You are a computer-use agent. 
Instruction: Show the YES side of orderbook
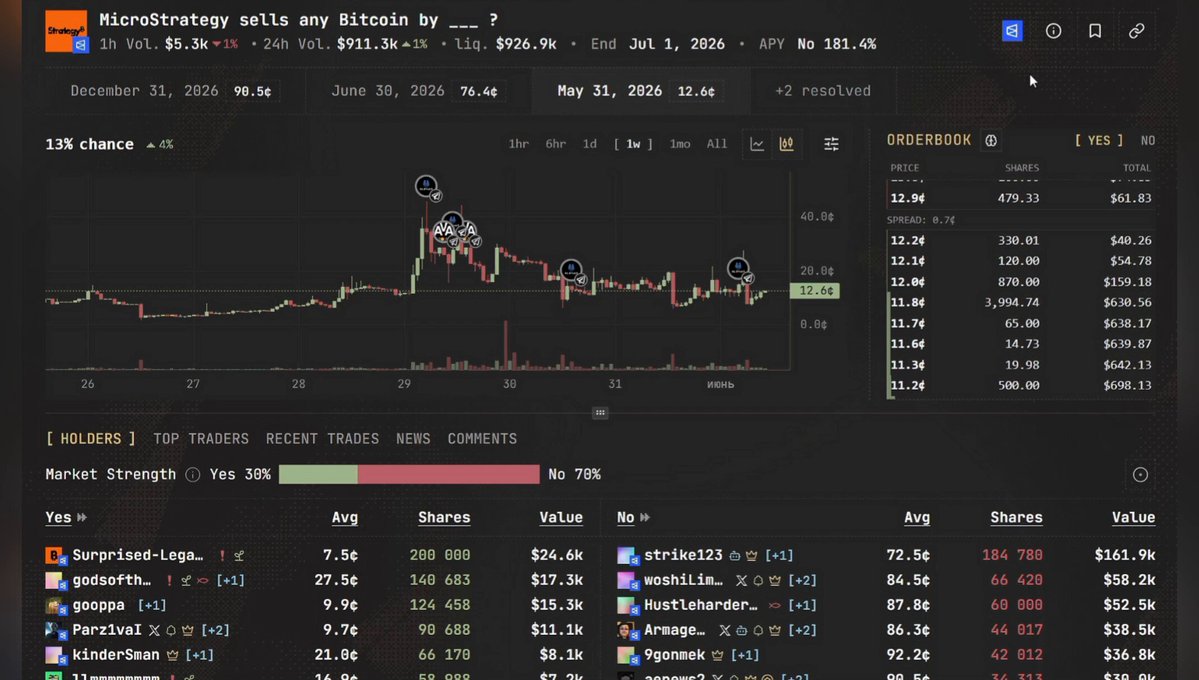tap(1099, 141)
